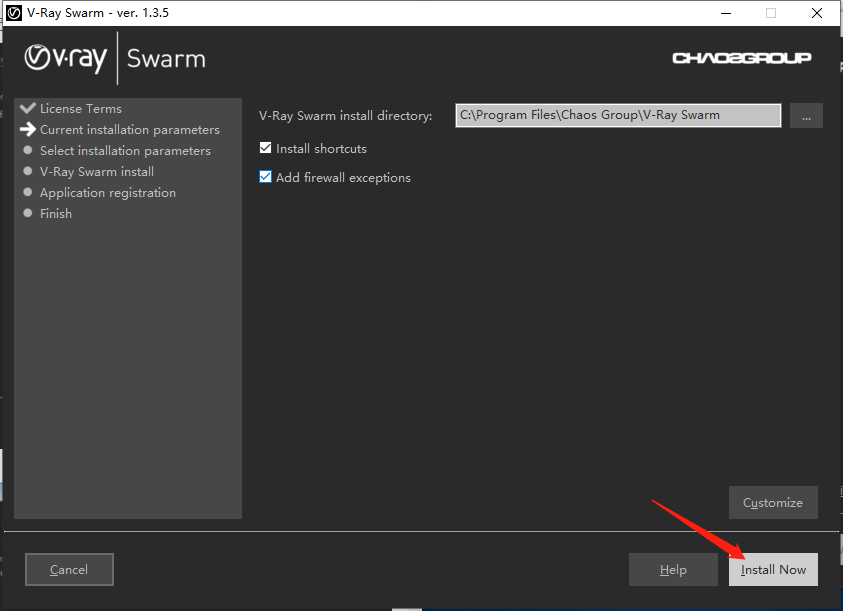Image resolution: width=843 pixels, height=611 pixels.
Task: Select Application registration step
Action: 108,193
